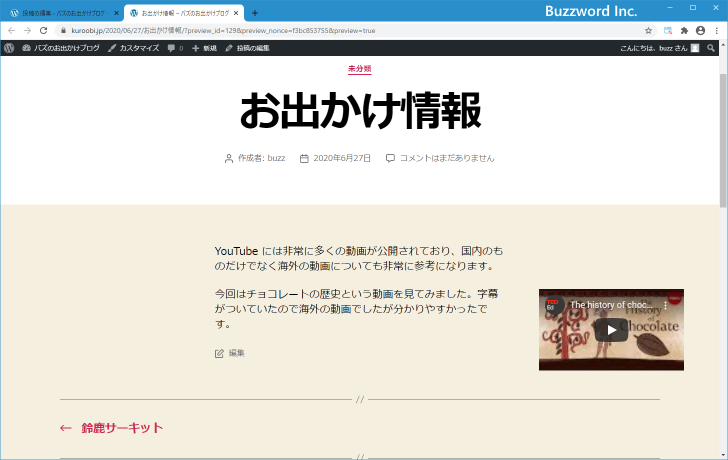Click the 未分類 category link
This screenshot has height=460, width=728.
[360, 69]
